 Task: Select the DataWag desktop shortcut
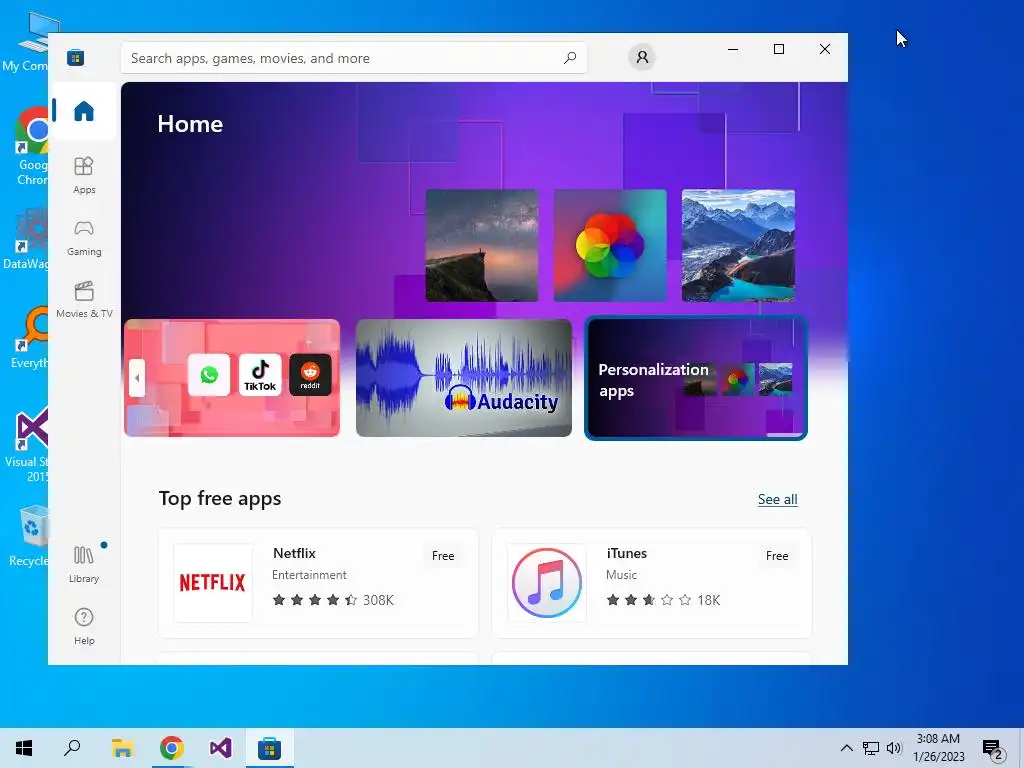click(x=26, y=238)
